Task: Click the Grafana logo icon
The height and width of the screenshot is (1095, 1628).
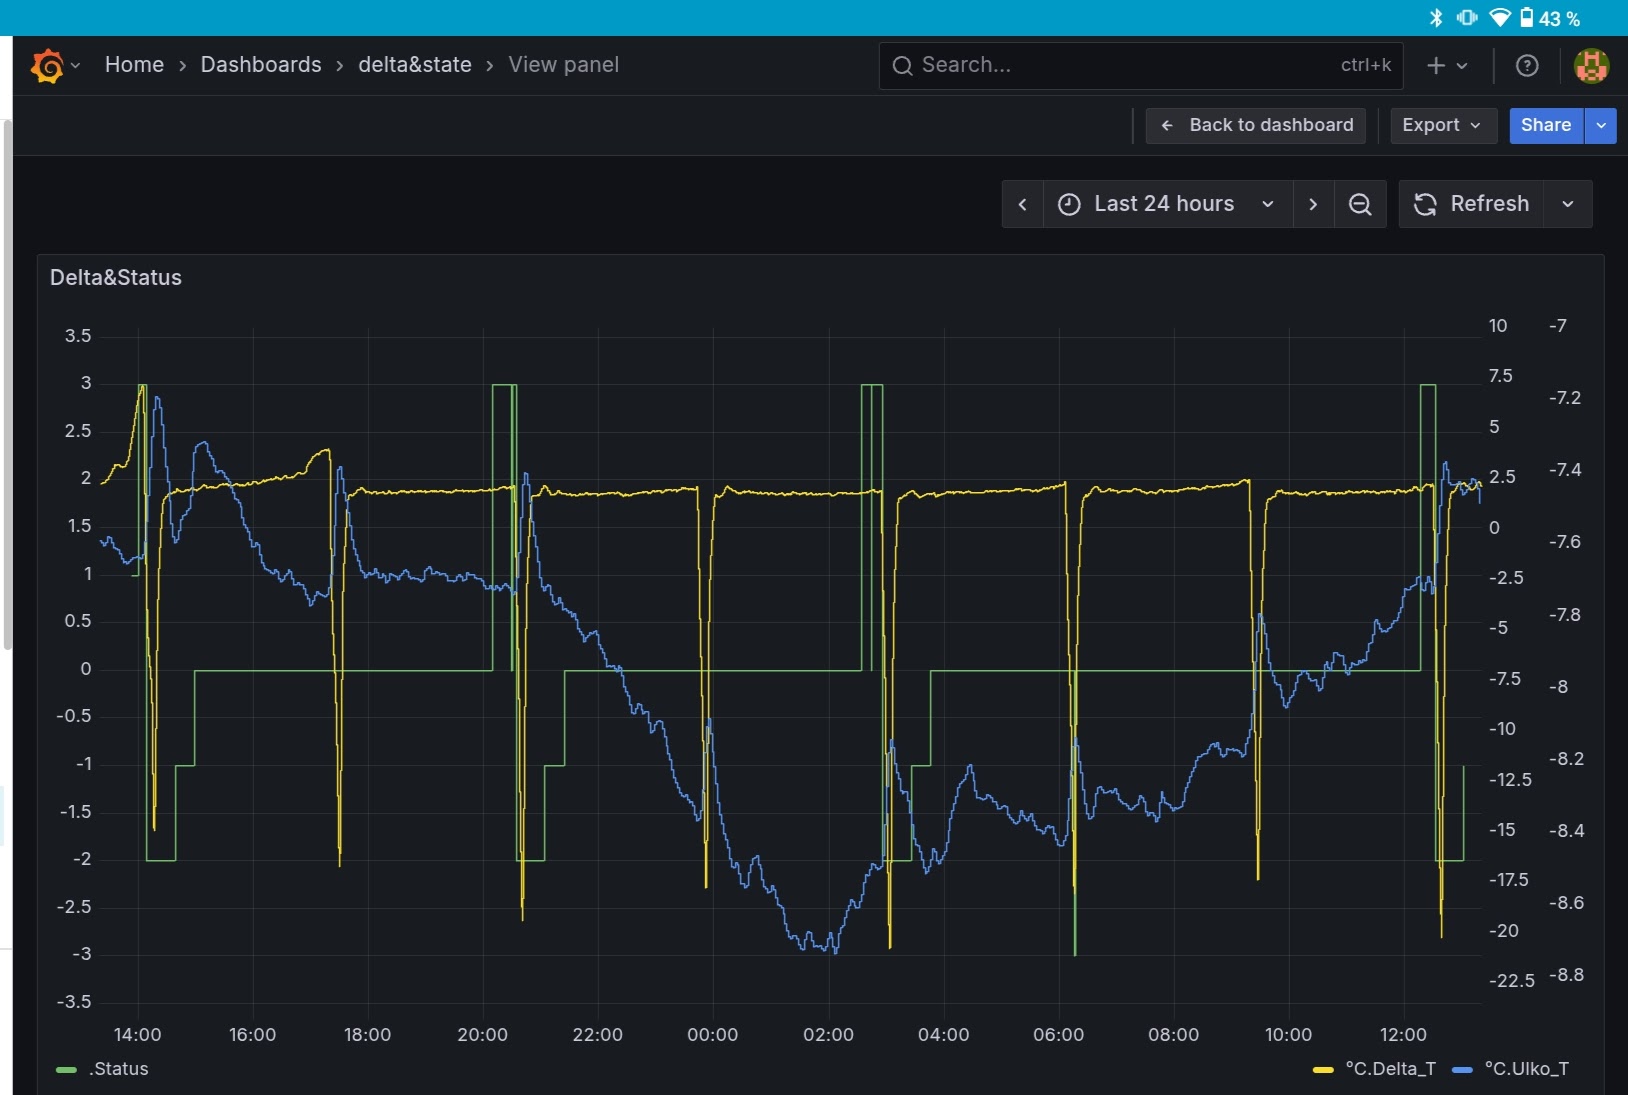Action: pos(47,66)
